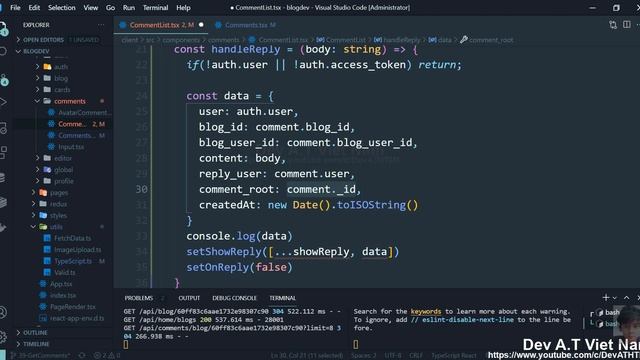Screen dimensions: 640x360
Task: Switch to the Comments.tsx editor tab
Action: 246,25
